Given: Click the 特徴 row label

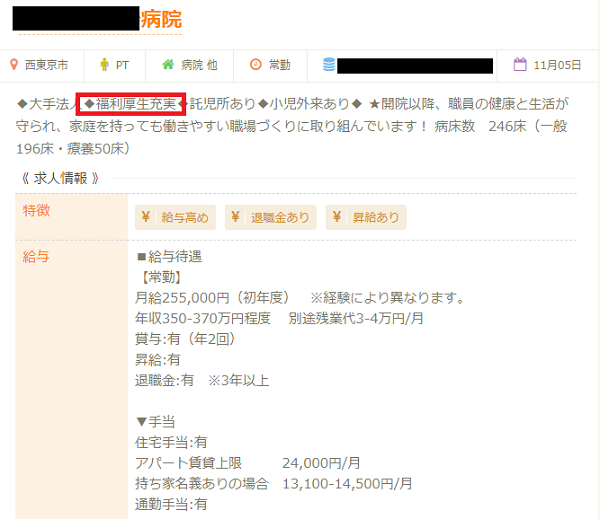Looking at the screenshot, I should tap(36, 211).
